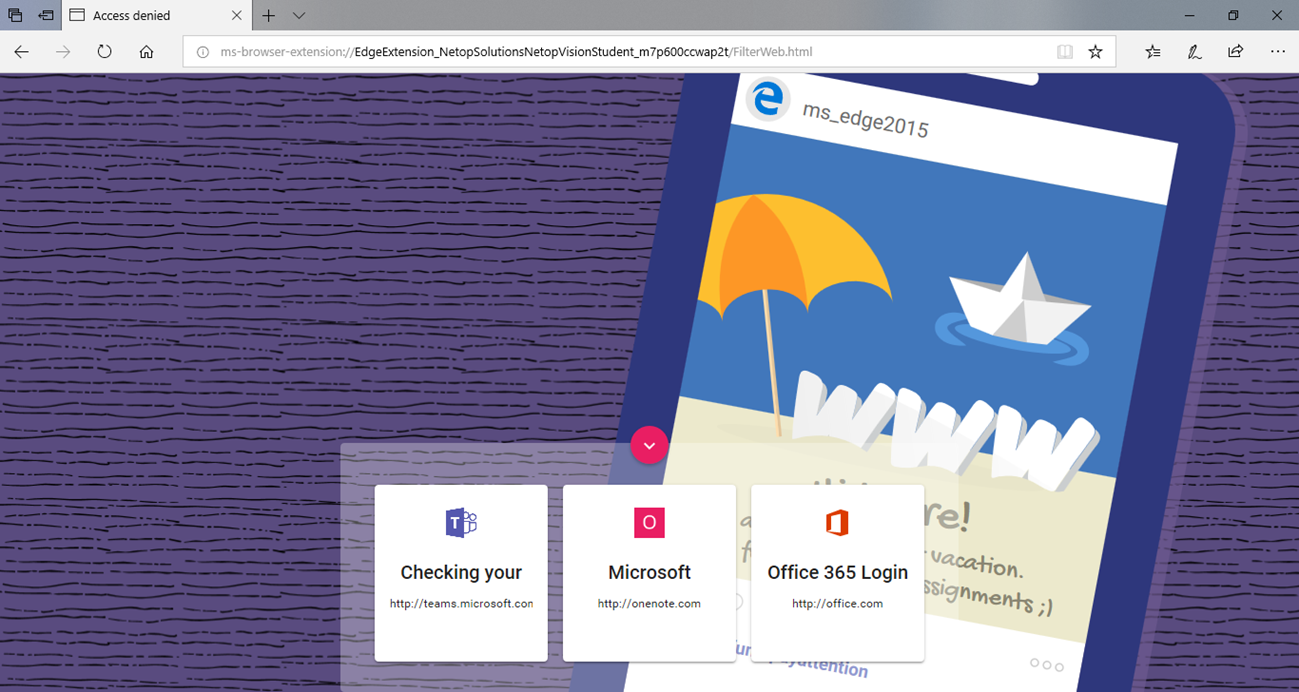View site information icon in address bar
1299x692 pixels.
click(x=202, y=52)
